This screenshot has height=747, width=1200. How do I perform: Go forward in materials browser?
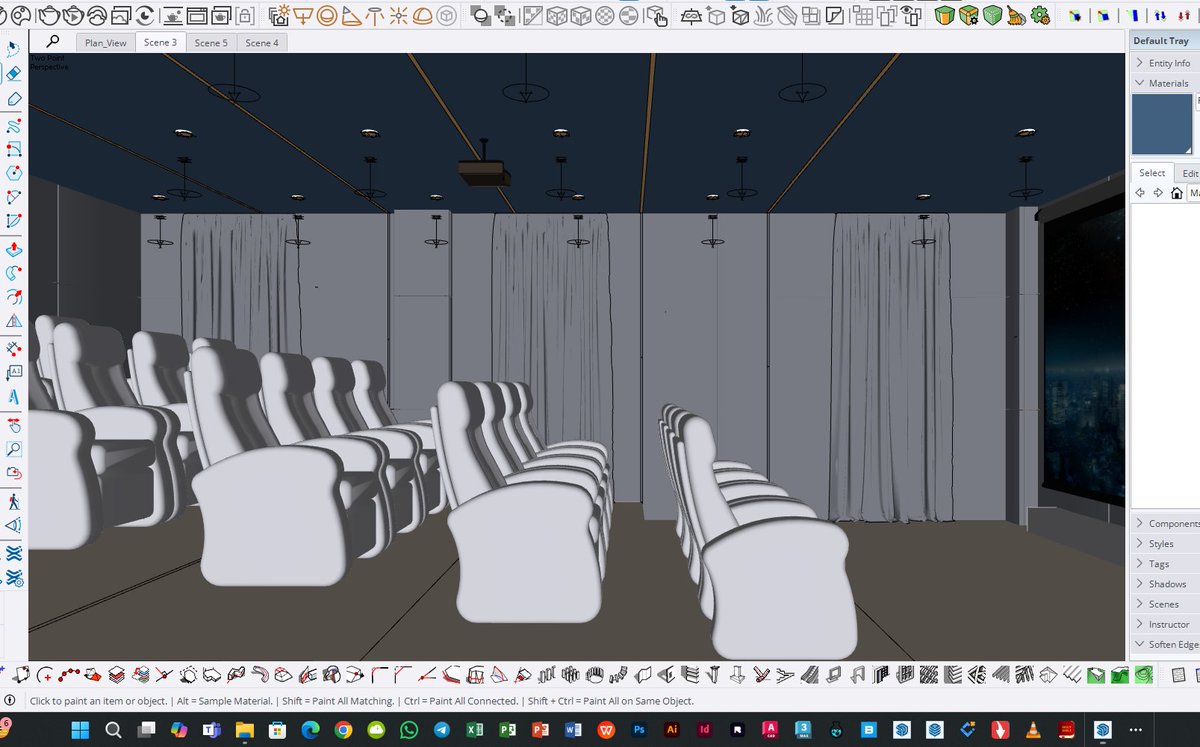(x=1158, y=193)
